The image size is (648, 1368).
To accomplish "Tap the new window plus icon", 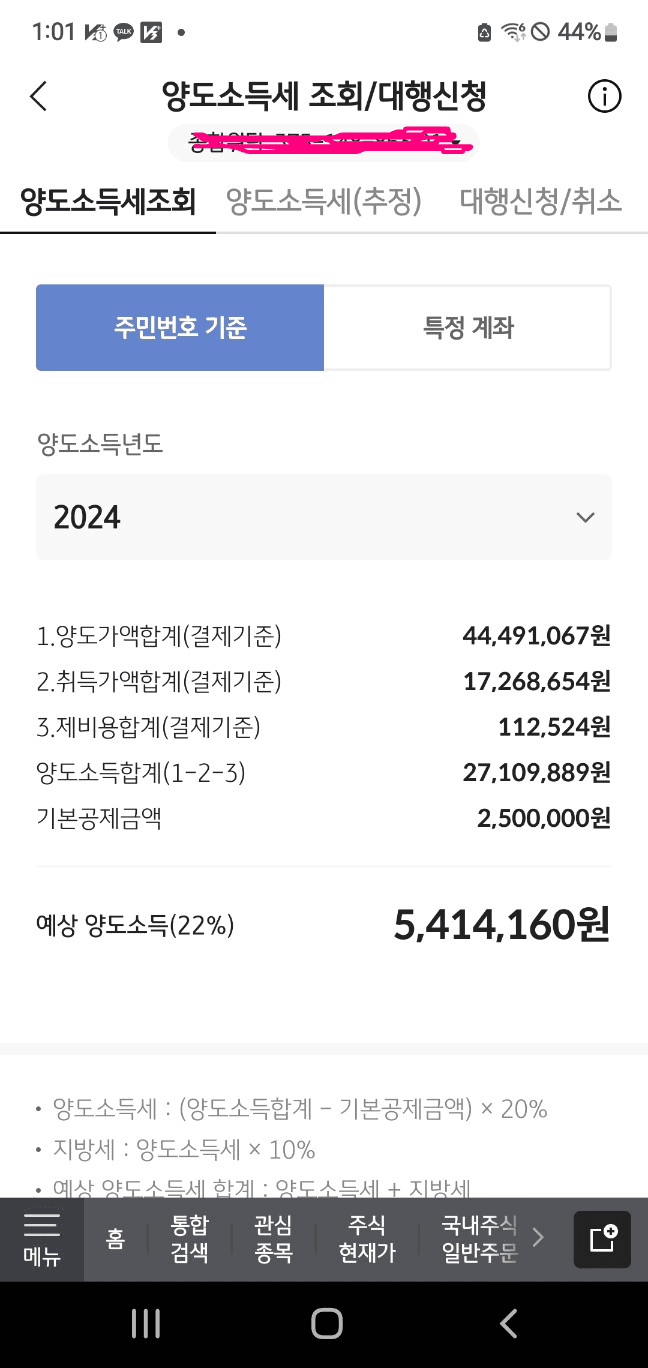I will click(x=602, y=1239).
